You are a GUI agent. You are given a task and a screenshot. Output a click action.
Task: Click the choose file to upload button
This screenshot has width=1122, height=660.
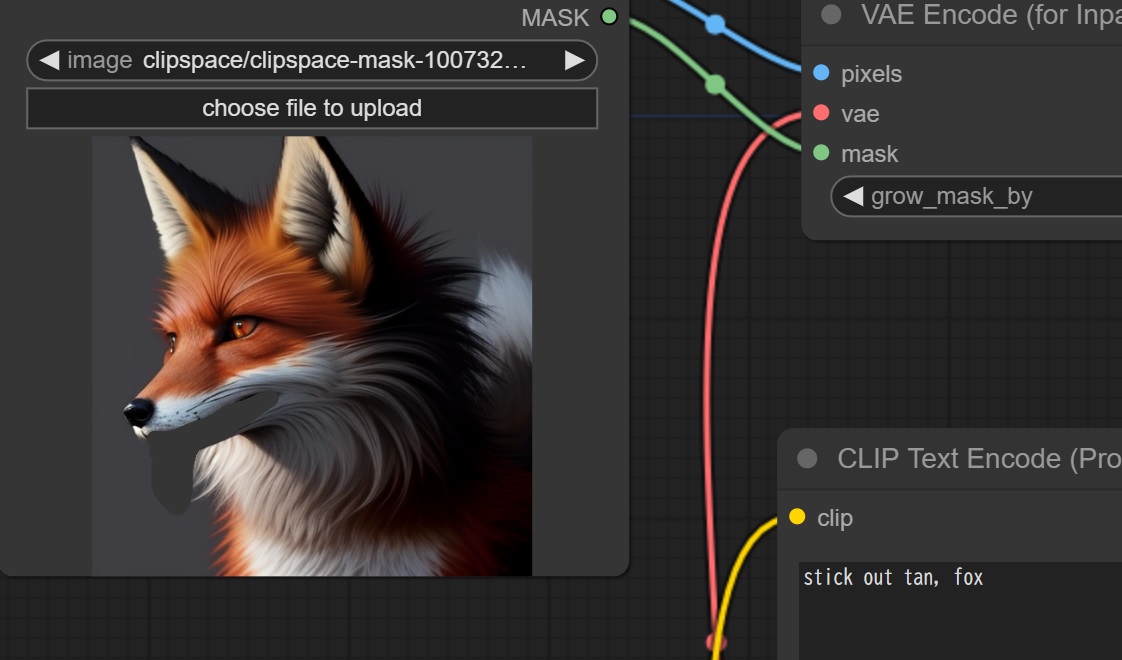pyautogui.click(x=311, y=107)
